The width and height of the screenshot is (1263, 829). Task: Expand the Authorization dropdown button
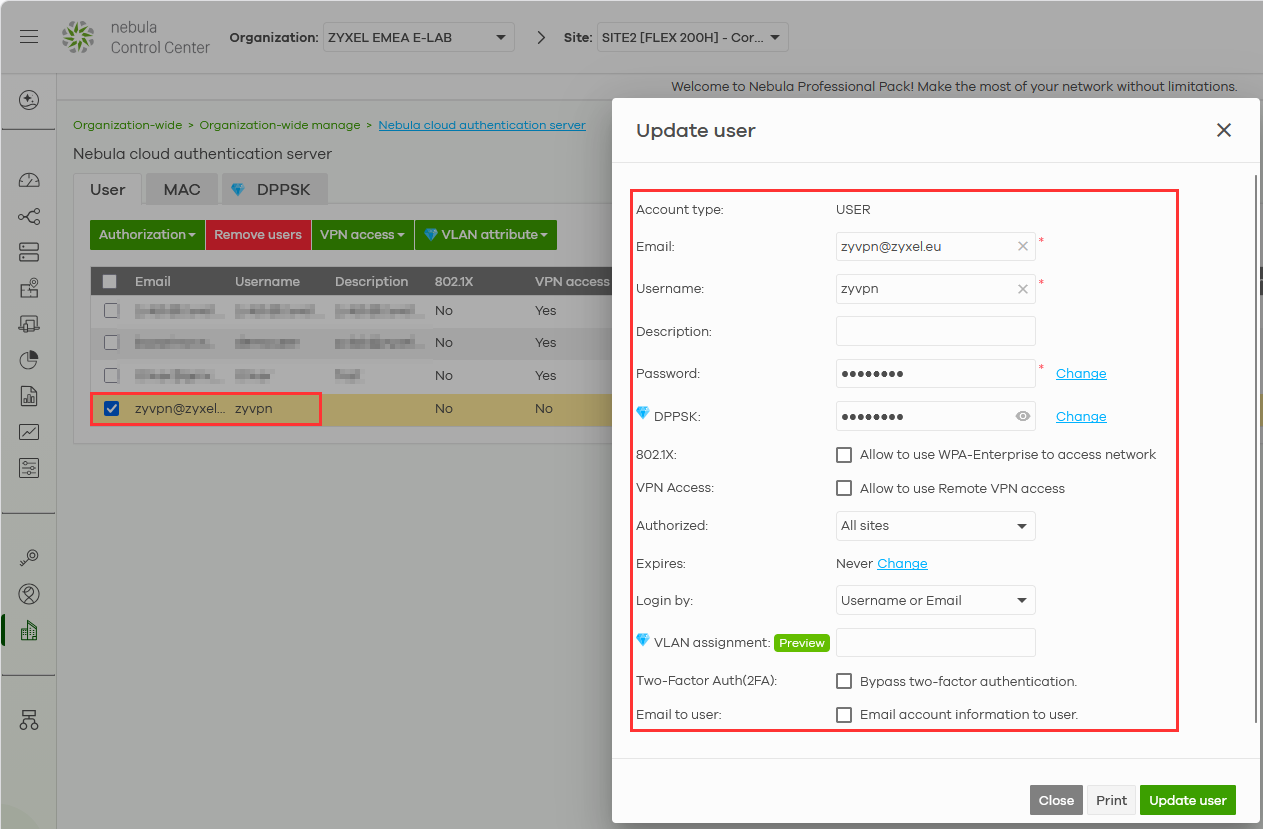(147, 235)
